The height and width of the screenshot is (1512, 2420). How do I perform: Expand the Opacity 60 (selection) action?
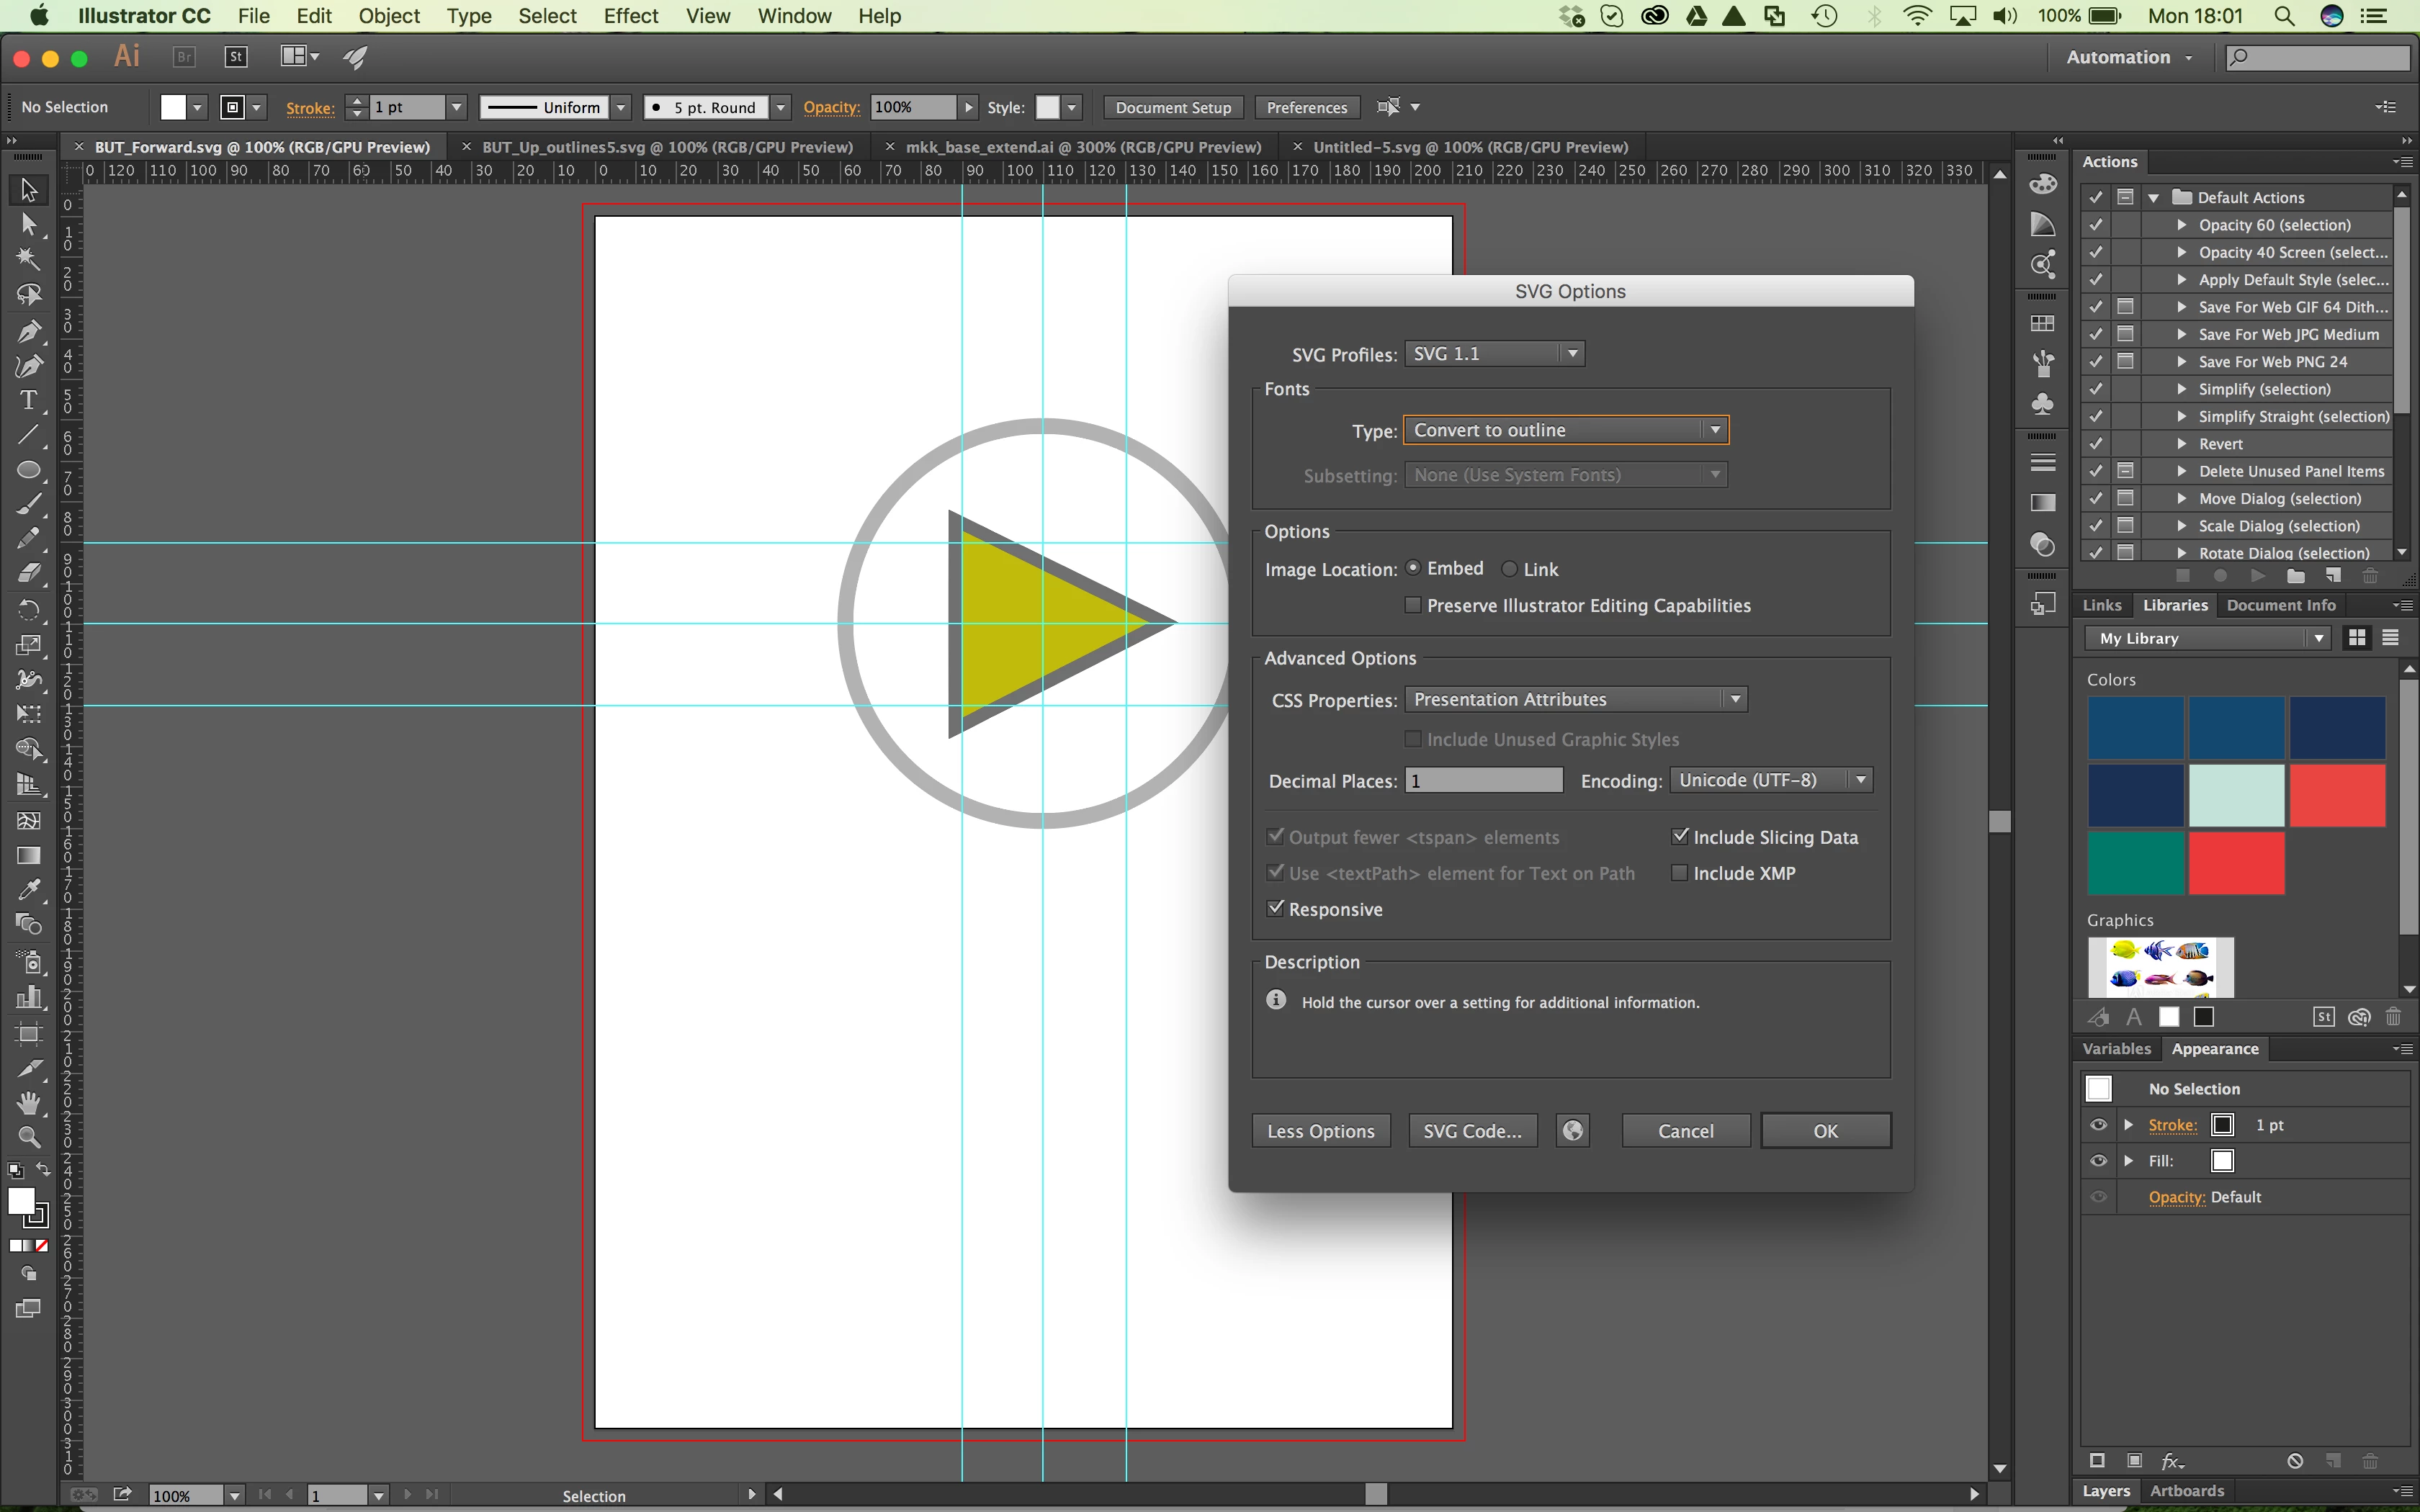coord(2181,225)
